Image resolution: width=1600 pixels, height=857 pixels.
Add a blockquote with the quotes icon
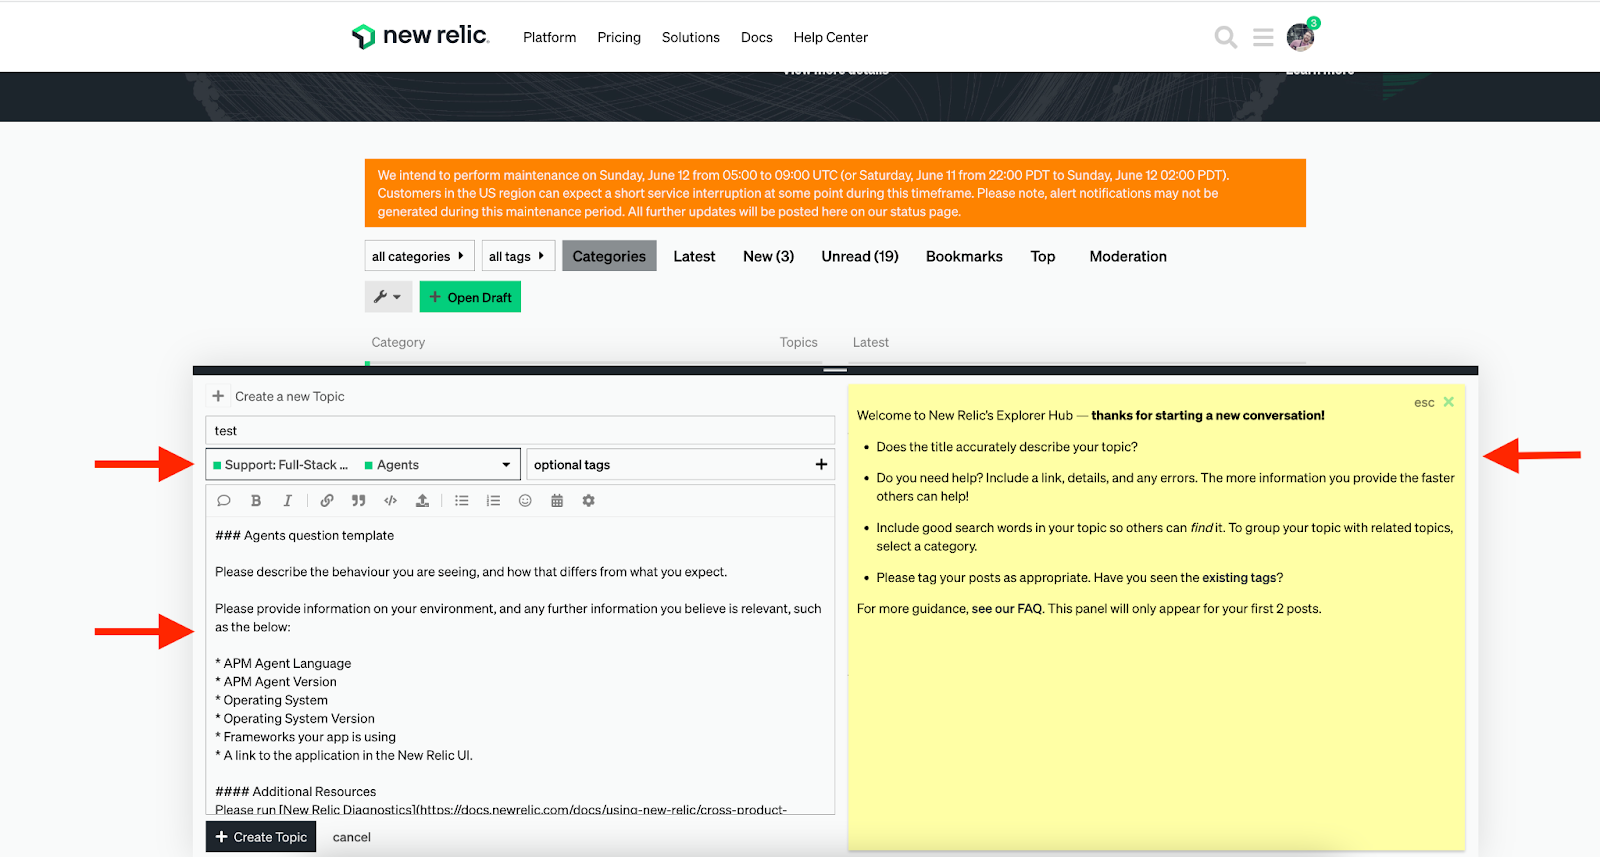[359, 501]
